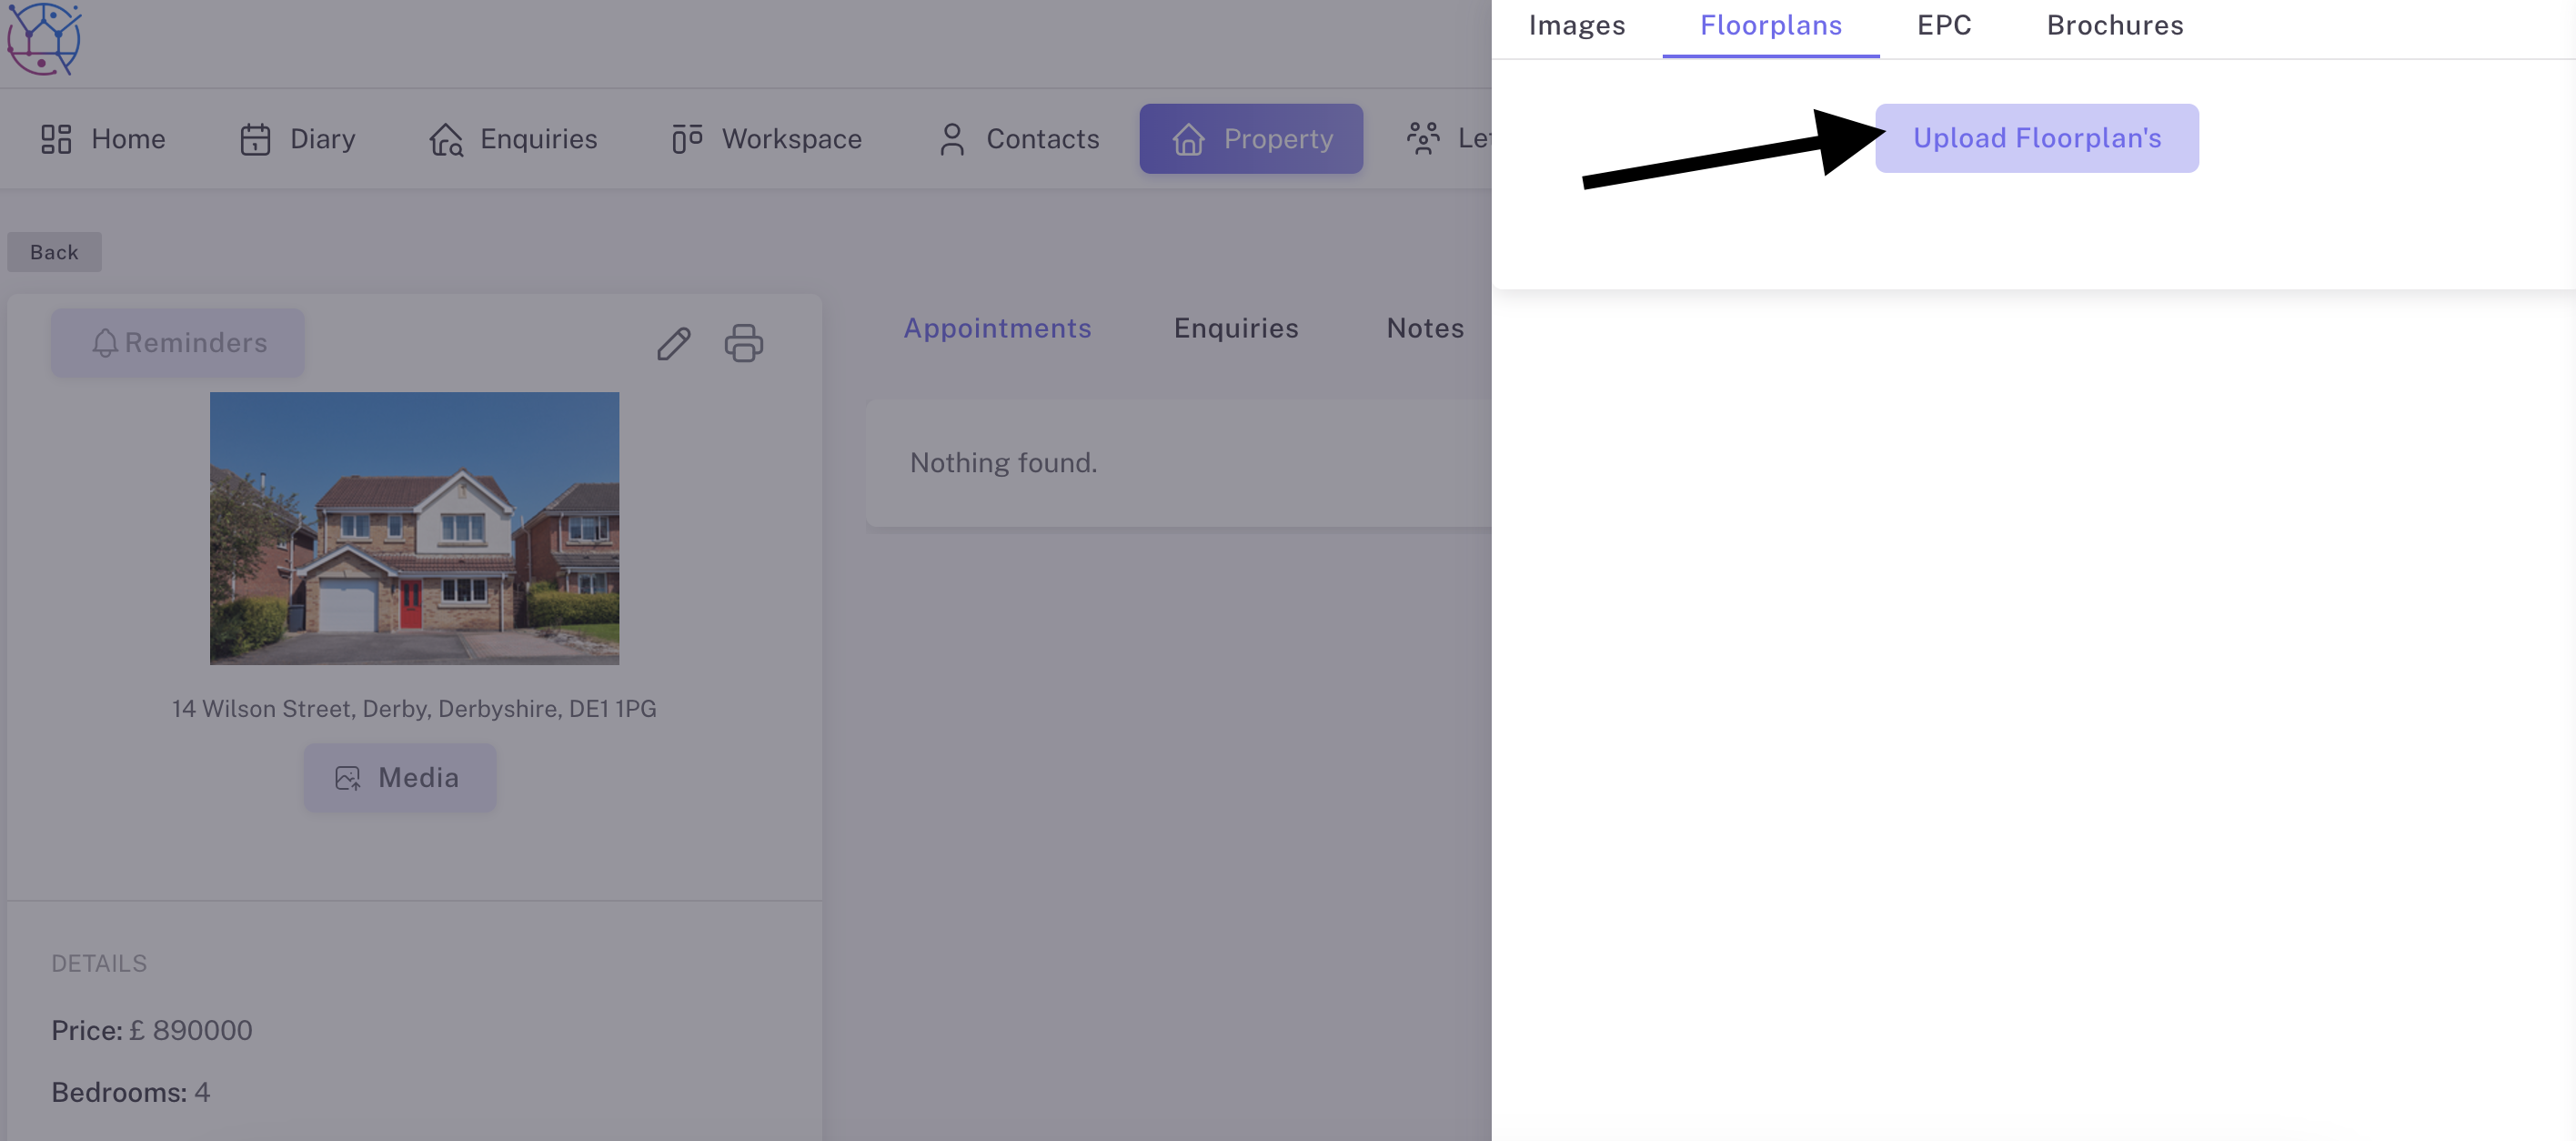The image size is (2576, 1141).
Task: Select the Brochures tab
Action: tap(2114, 25)
